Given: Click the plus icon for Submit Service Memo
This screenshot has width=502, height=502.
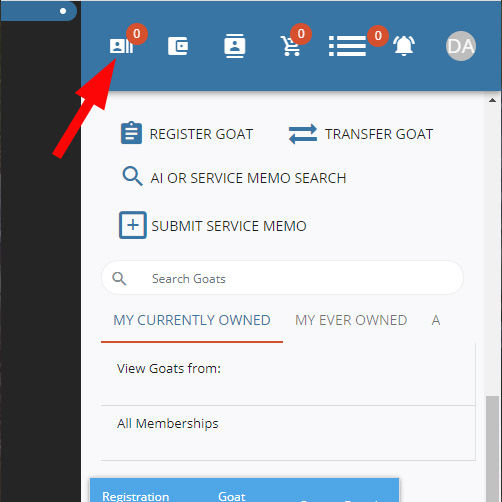Looking at the screenshot, I should (x=133, y=225).
